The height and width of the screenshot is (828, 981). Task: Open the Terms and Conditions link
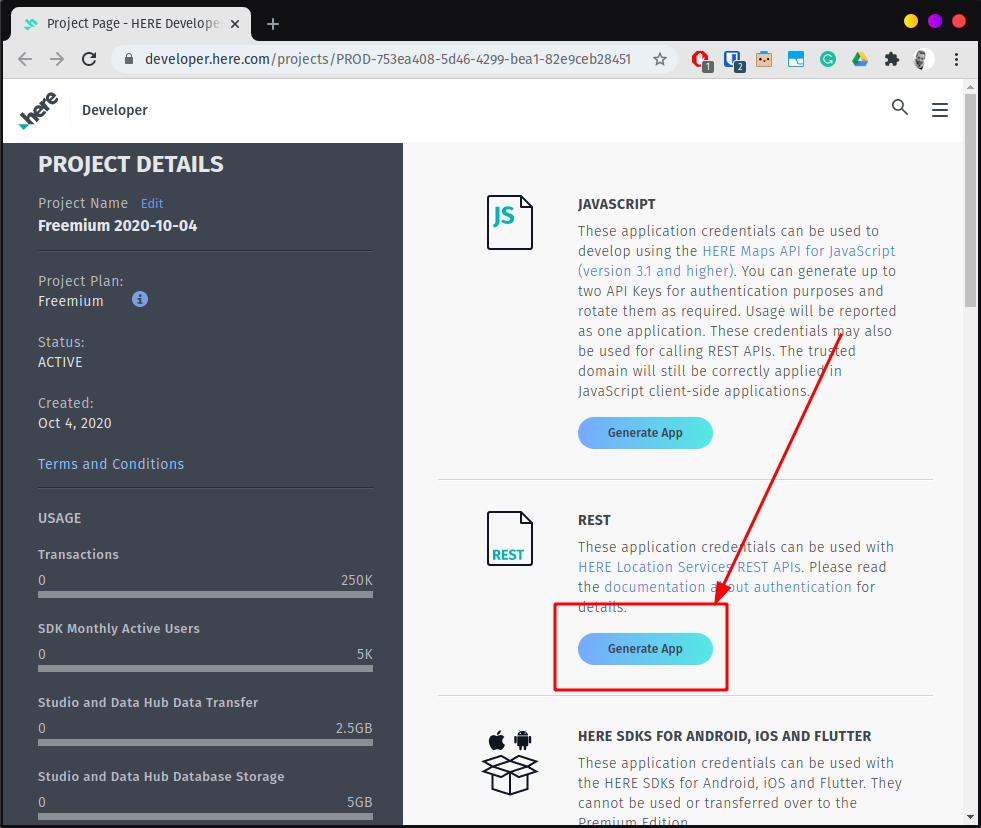click(x=110, y=464)
